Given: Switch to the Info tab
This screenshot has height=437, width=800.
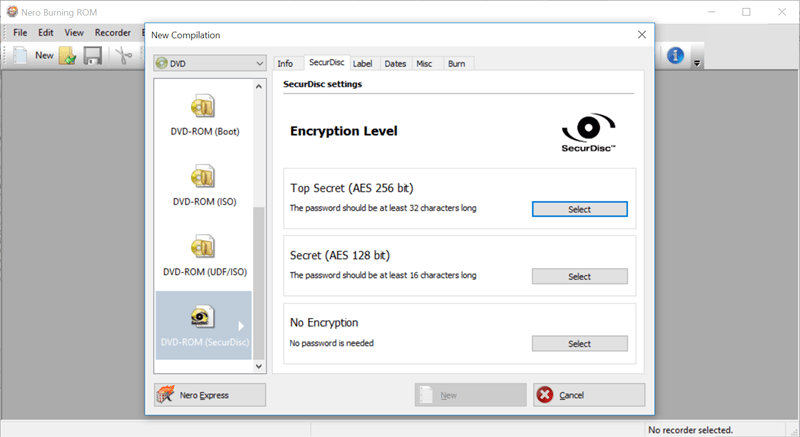Looking at the screenshot, I should pyautogui.click(x=285, y=64).
